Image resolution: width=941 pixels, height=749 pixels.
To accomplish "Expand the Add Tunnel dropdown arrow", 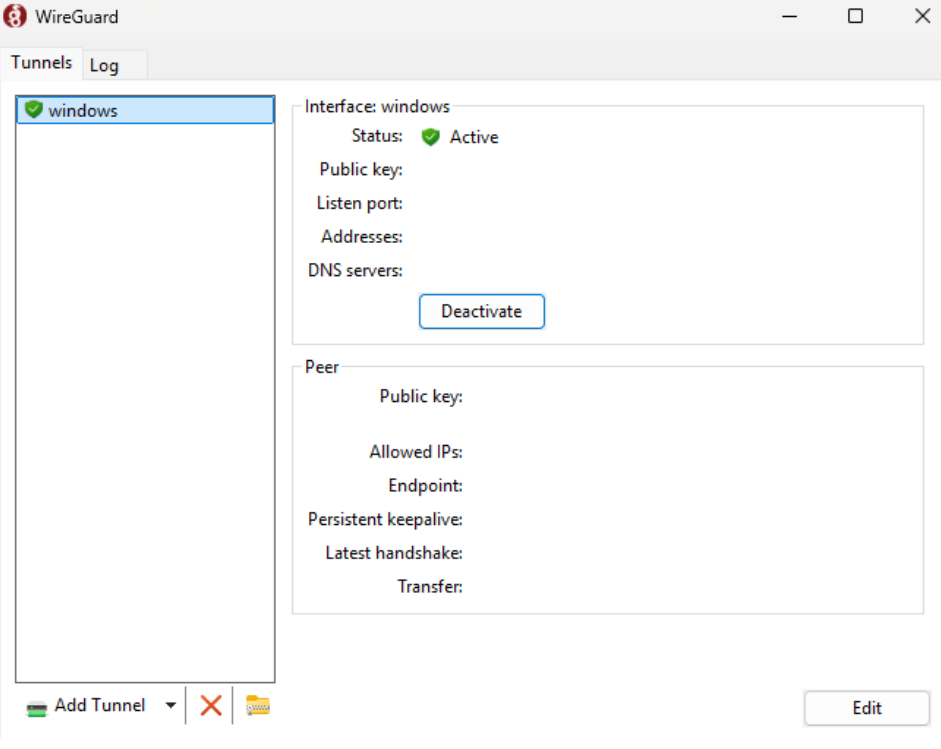I will click(x=171, y=705).
